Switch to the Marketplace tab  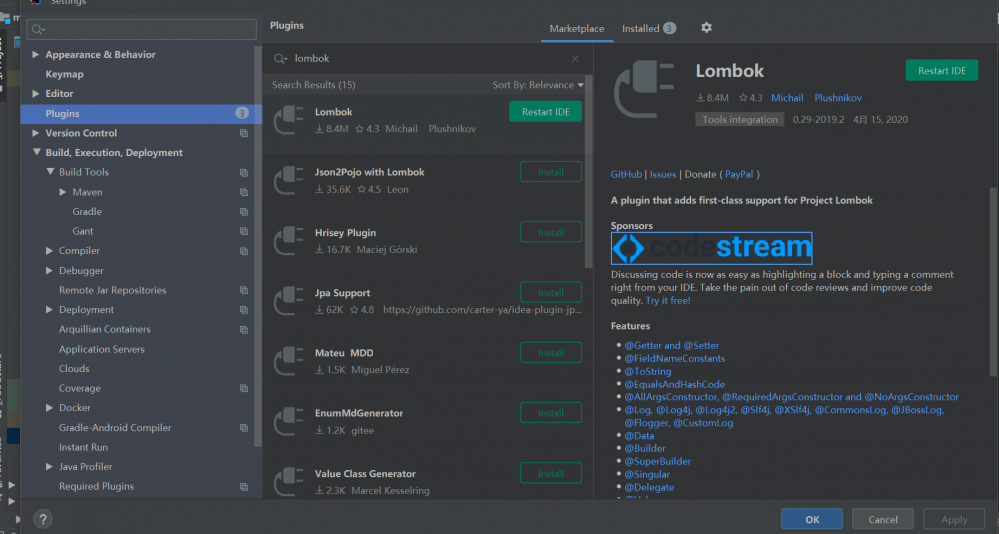[x=577, y=29]
